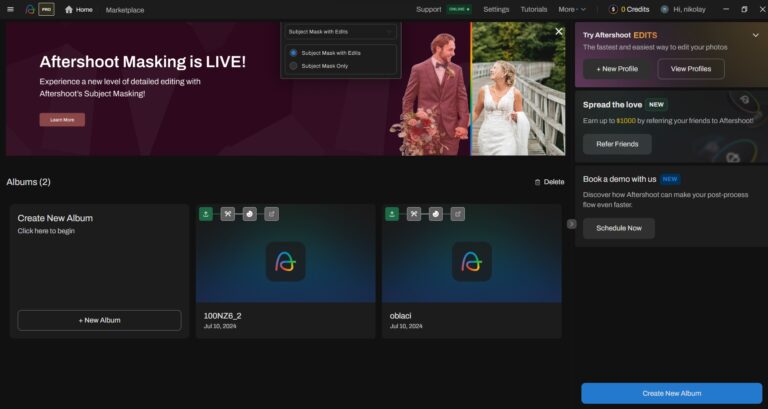Click export step icon on oblaci
This screenshot has width=768, height=409.
coord(458,214)
